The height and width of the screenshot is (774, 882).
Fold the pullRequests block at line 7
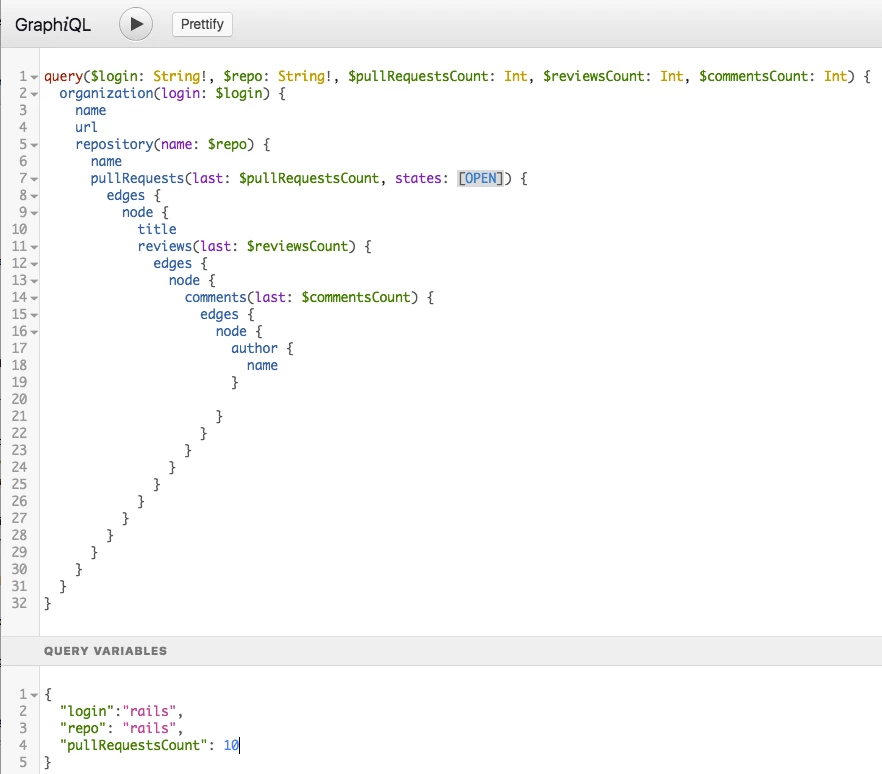pyautogui.click(x=34, y=179)
